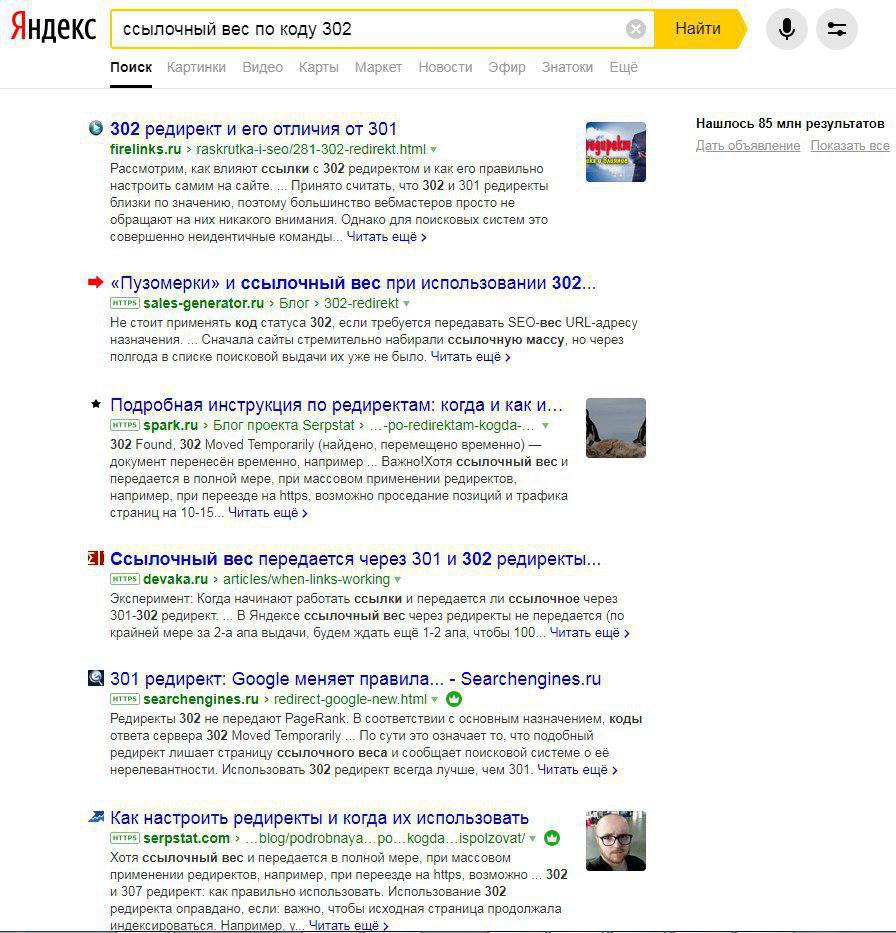Open search settings sliders icon
The width and height of the screenshot is (896, 933).
pos(837,29)
